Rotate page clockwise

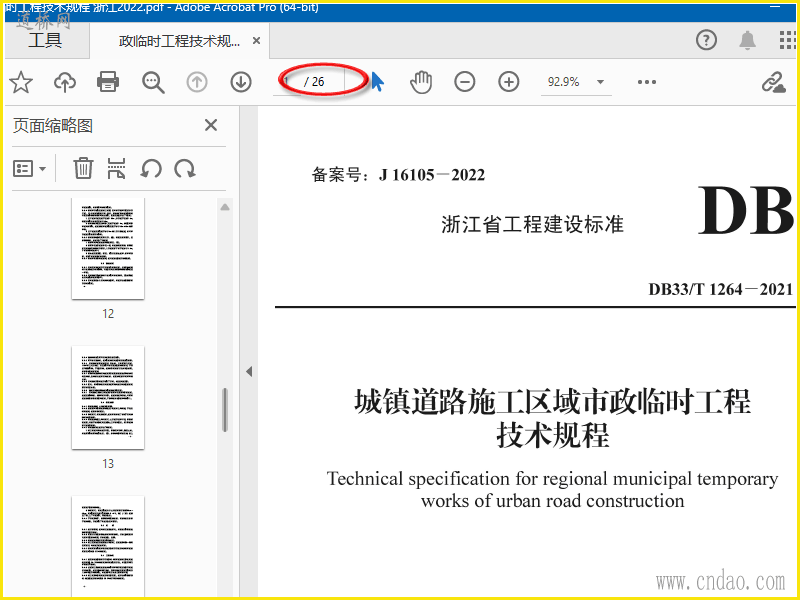185,168
